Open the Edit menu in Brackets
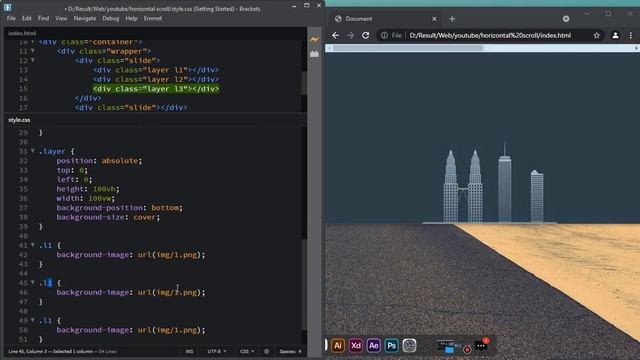The height and width of the screenshot is (360, 640). click(x=27, y=18)
